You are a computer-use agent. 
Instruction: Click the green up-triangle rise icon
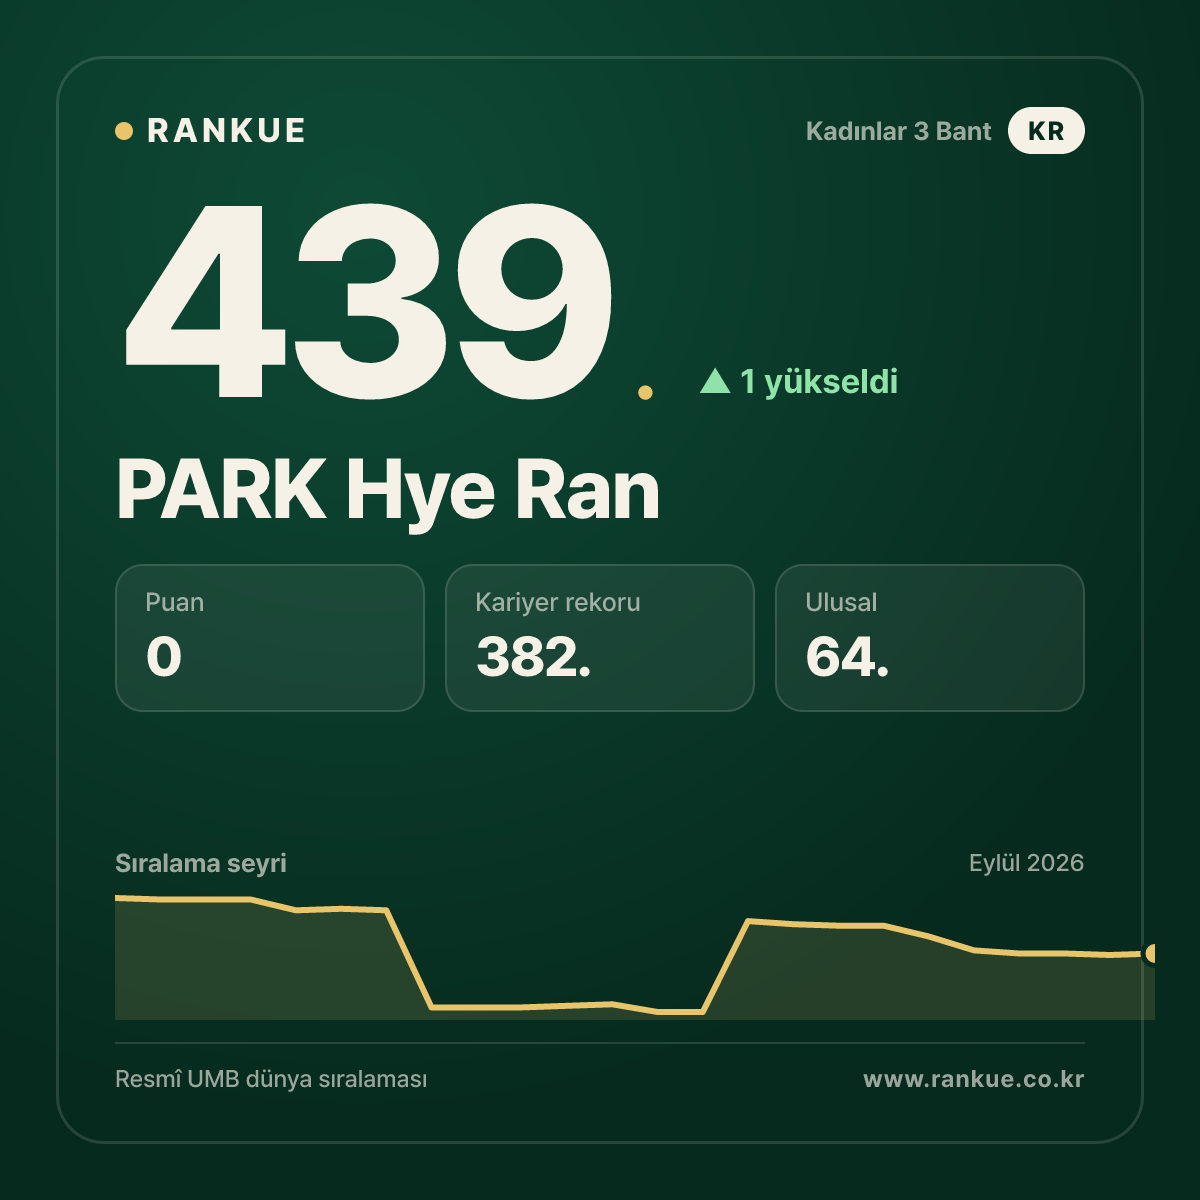click(715, 381)
